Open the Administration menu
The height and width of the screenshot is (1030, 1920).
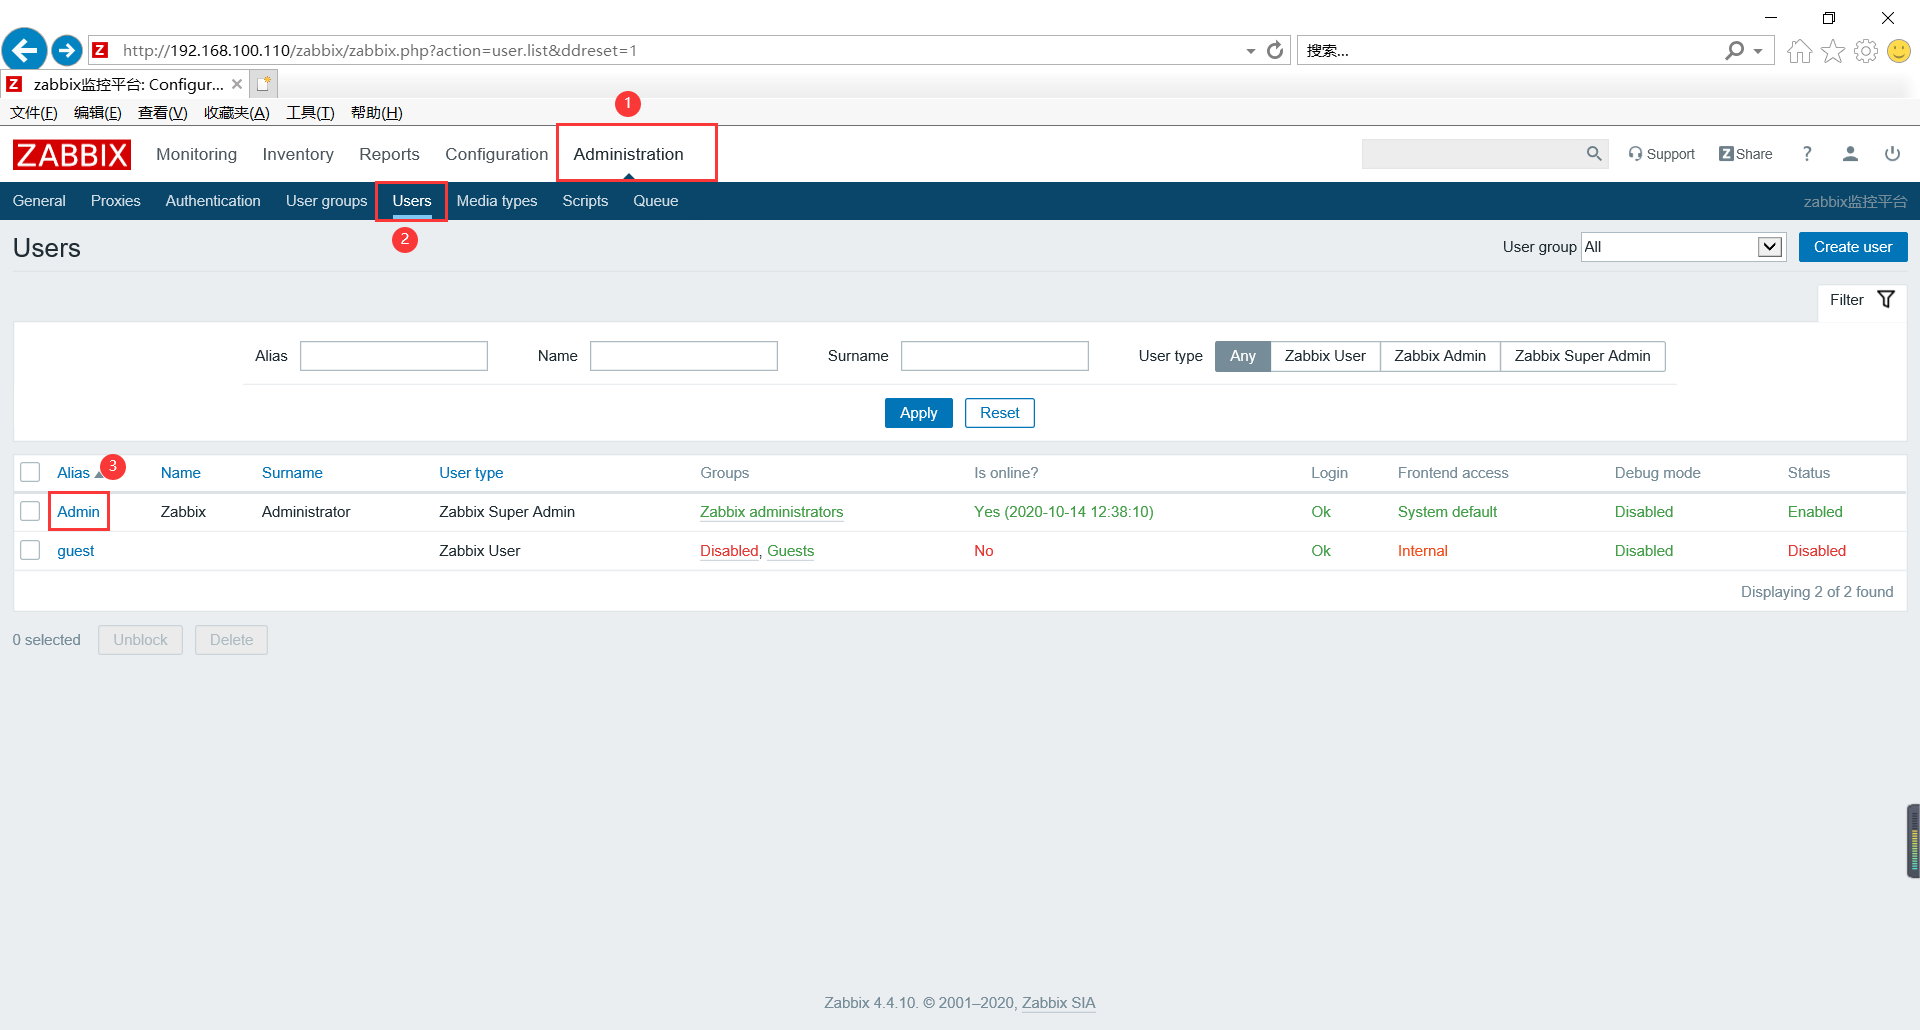tap(628, 154)
